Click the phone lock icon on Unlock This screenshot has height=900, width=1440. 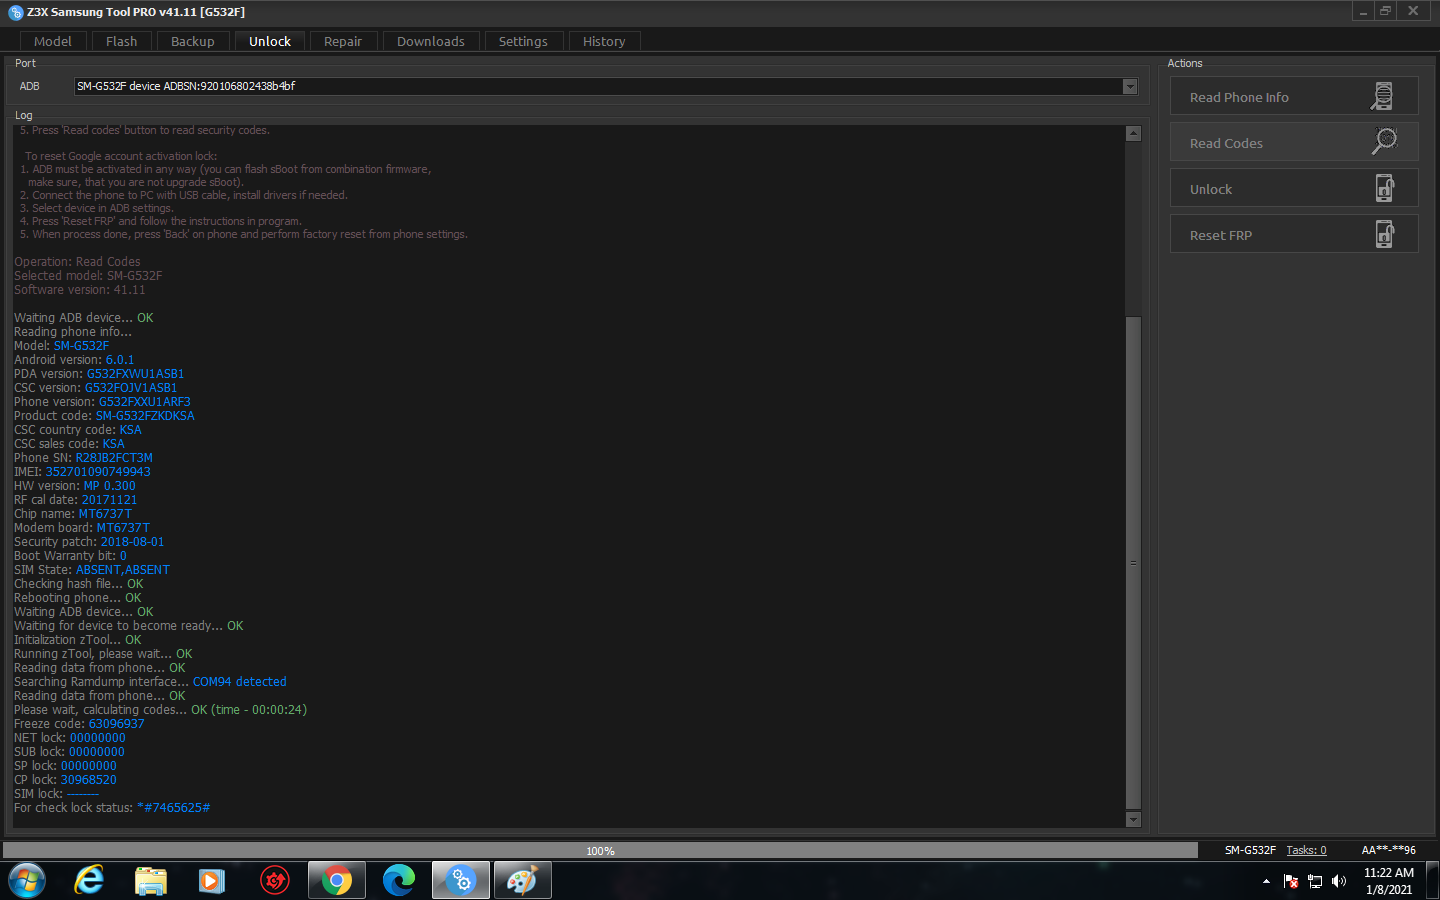(x=1384, y=188)
